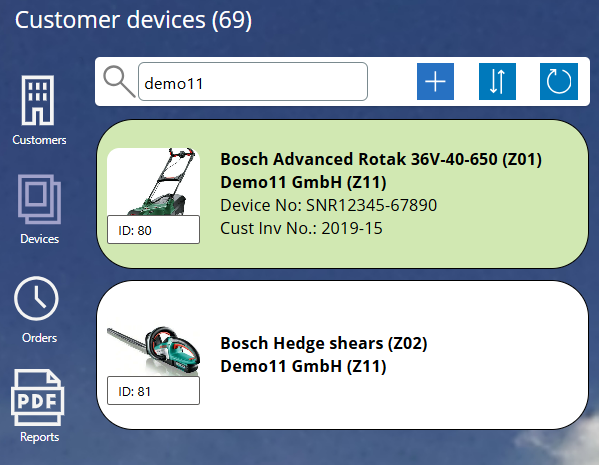Image resolution: width=599 pixels, height=465 pixels.
Task: Select the Bosch lawn mower thumbnail
Action: 153,181
